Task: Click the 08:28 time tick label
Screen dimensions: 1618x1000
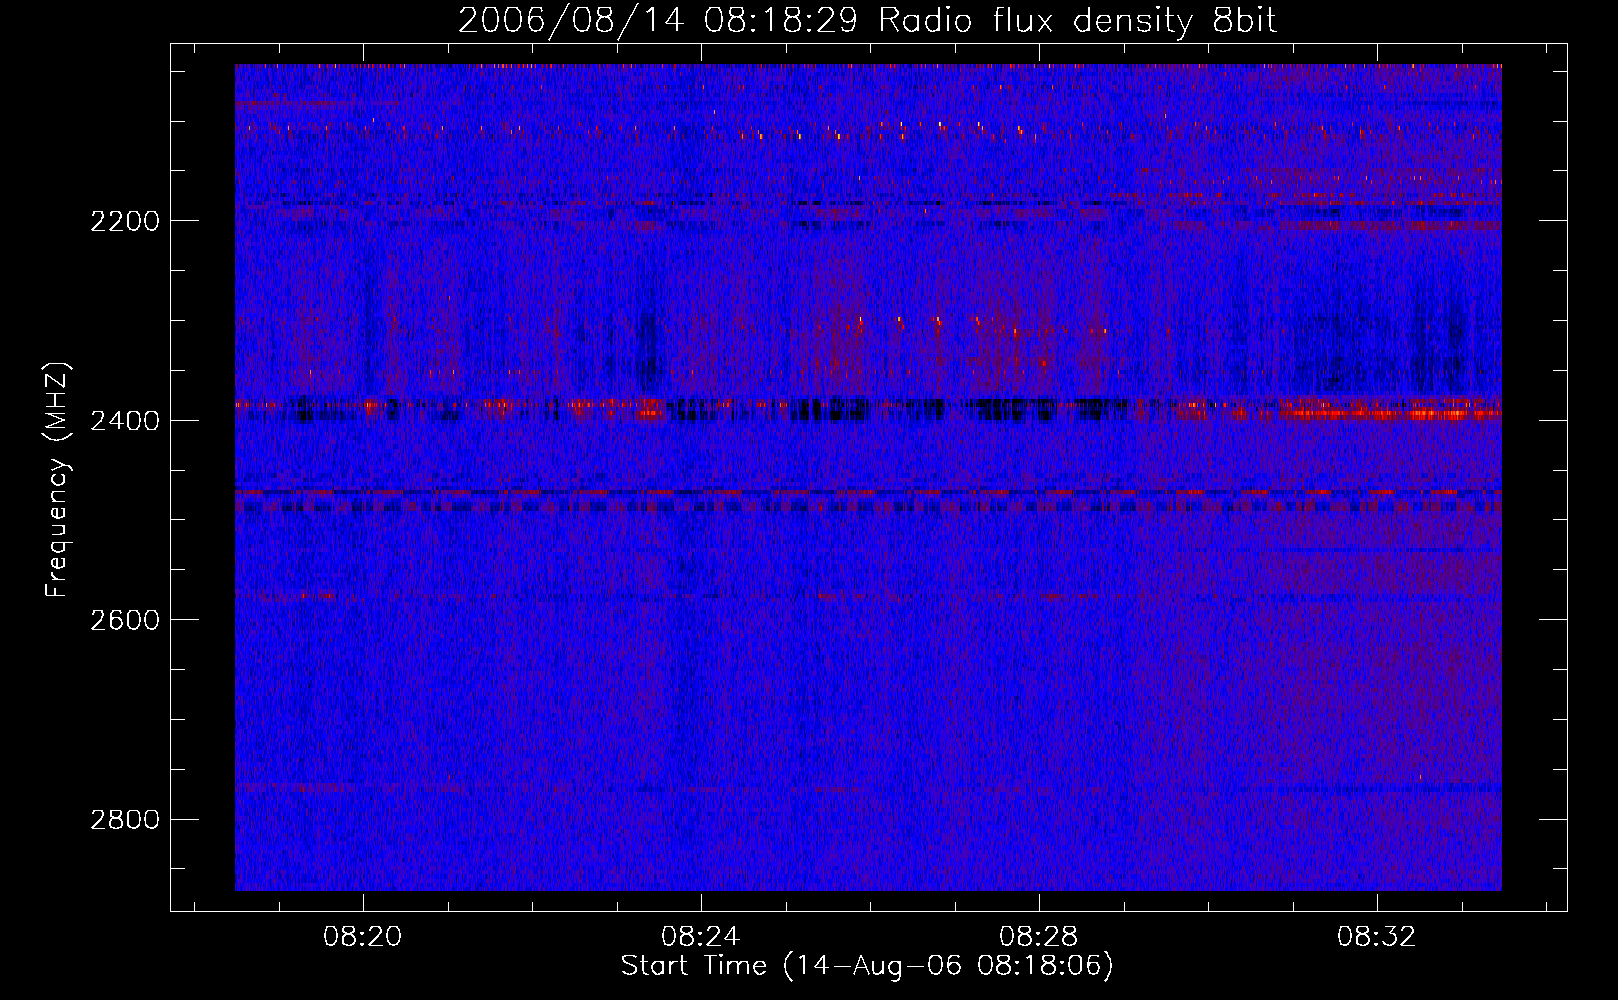Action: [1038, 936]
